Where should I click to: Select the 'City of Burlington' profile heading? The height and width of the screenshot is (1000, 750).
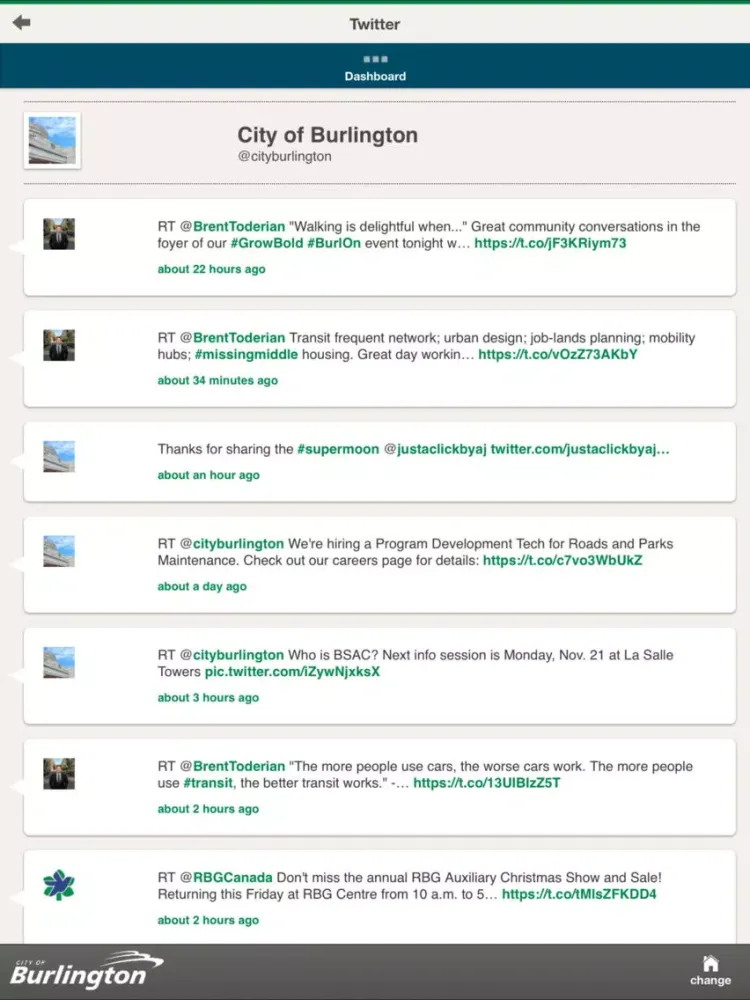pyautogui.click(x=327, y=135)
